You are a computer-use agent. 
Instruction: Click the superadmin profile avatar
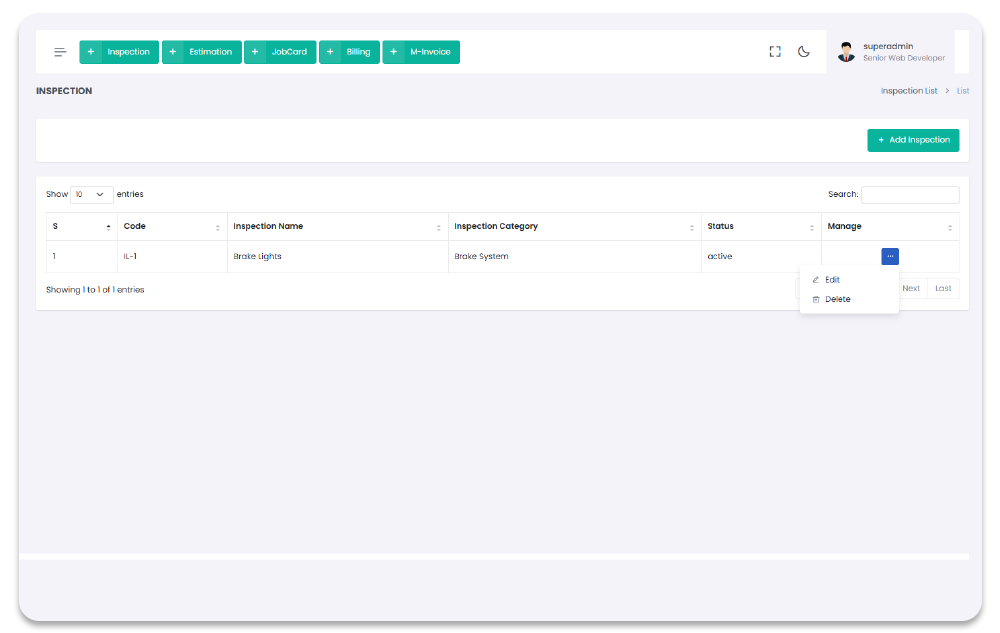tap(846, 52)
